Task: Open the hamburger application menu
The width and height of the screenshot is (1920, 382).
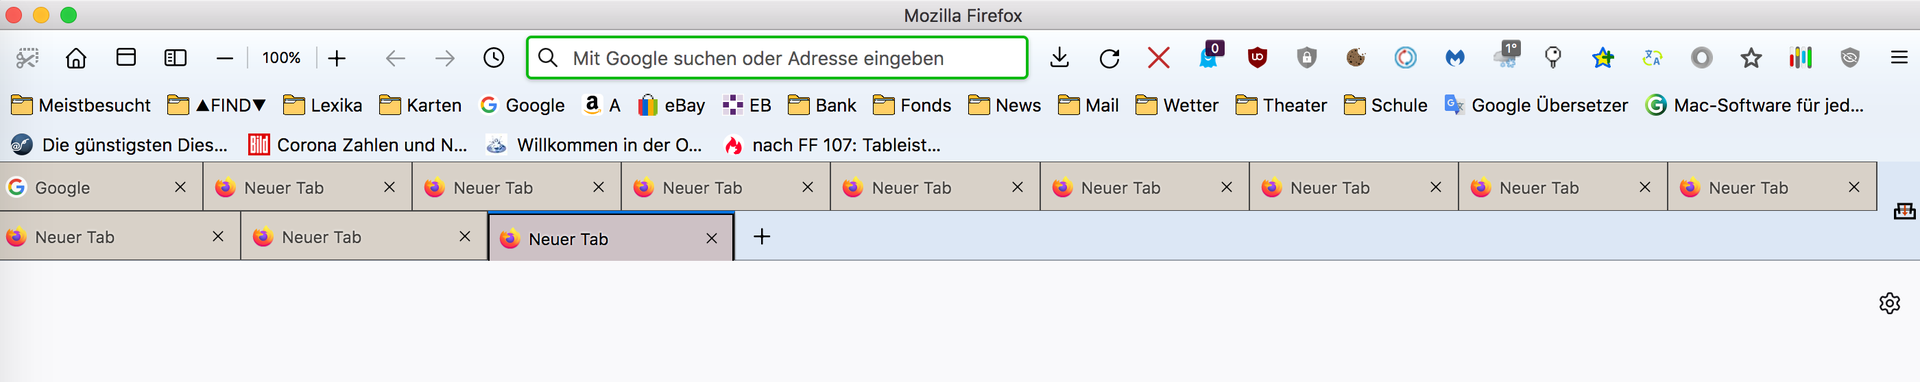Action: coord(1899,58)
